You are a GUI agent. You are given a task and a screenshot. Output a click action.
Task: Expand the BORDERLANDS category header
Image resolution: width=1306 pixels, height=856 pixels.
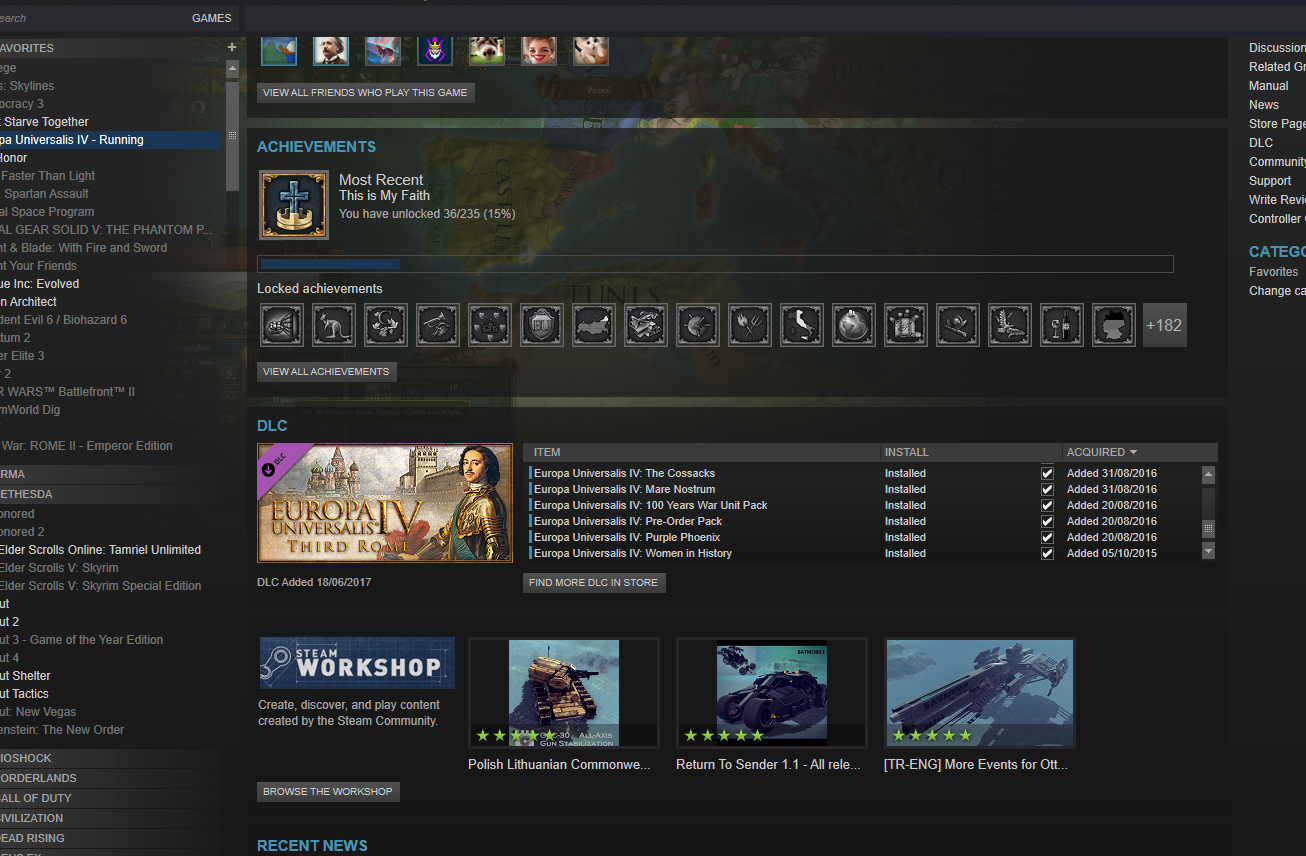point(111,778)
